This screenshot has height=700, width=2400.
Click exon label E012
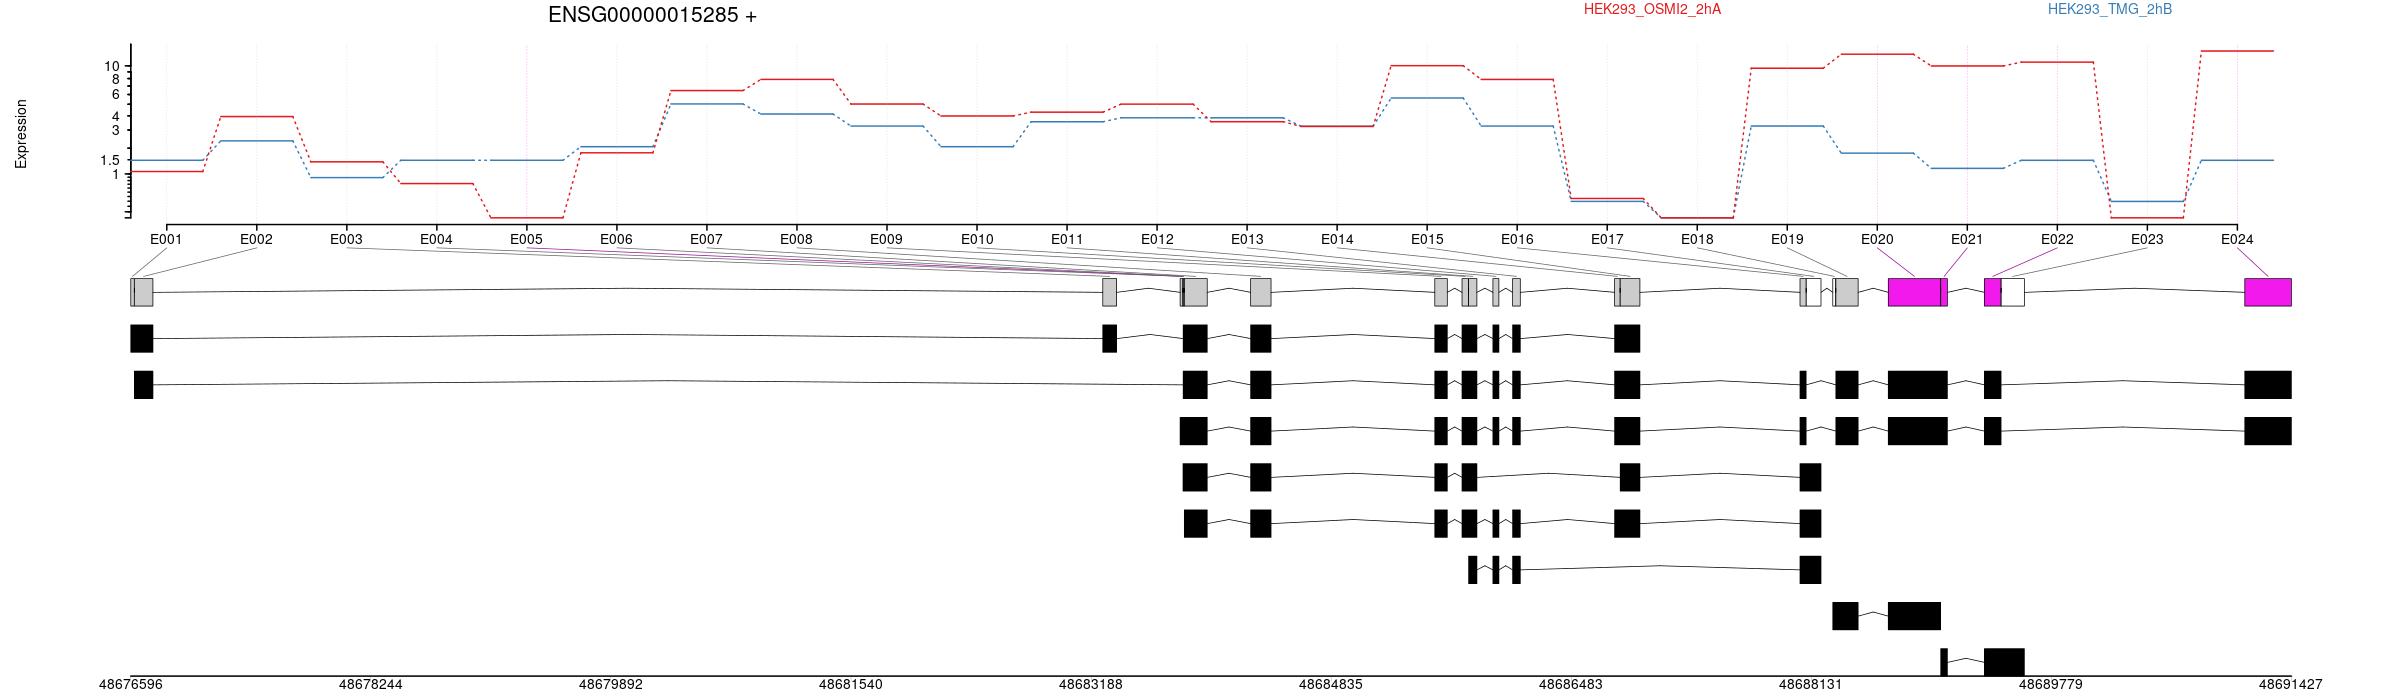(x=1157, y=239)
